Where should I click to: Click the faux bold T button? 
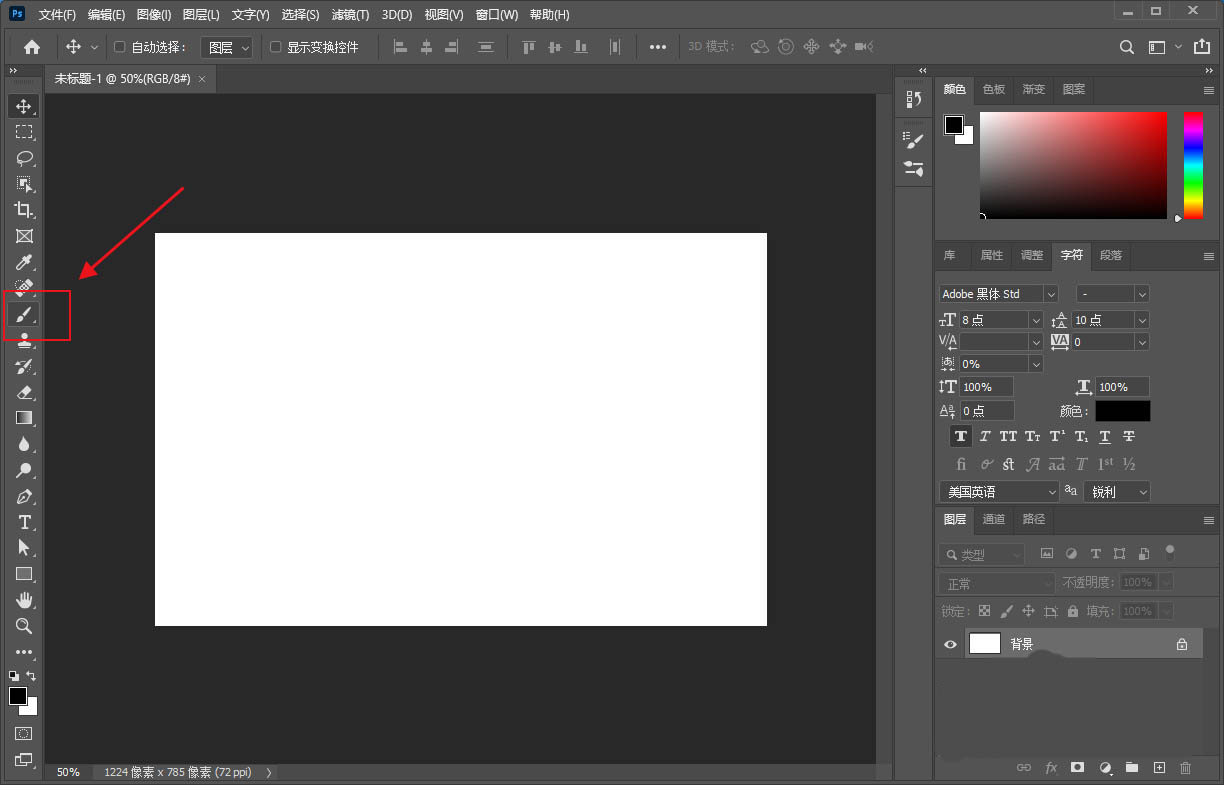[x=960, y=436]
